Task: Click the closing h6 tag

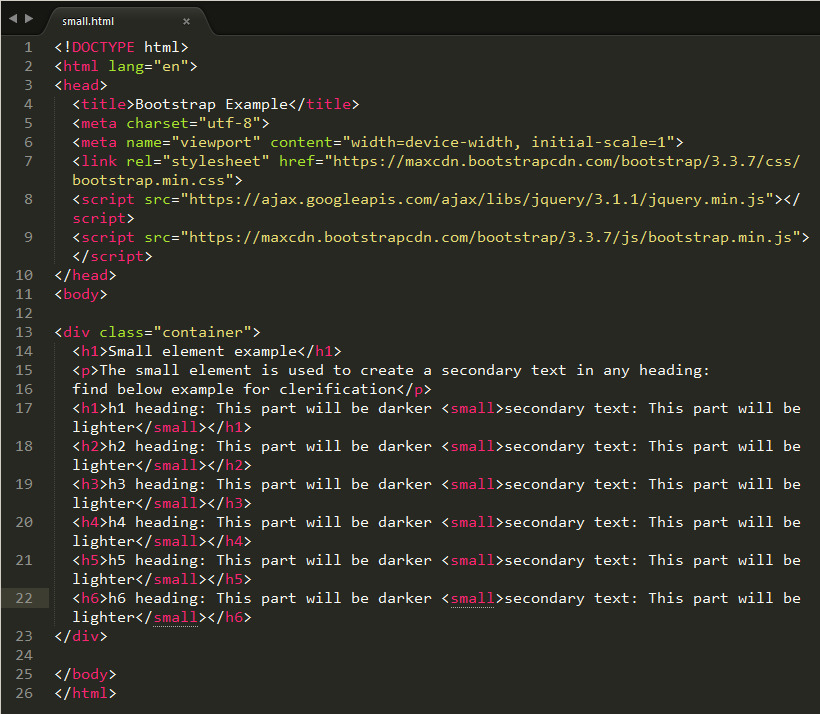Action: pyautogui.click(x=230, y=618)
